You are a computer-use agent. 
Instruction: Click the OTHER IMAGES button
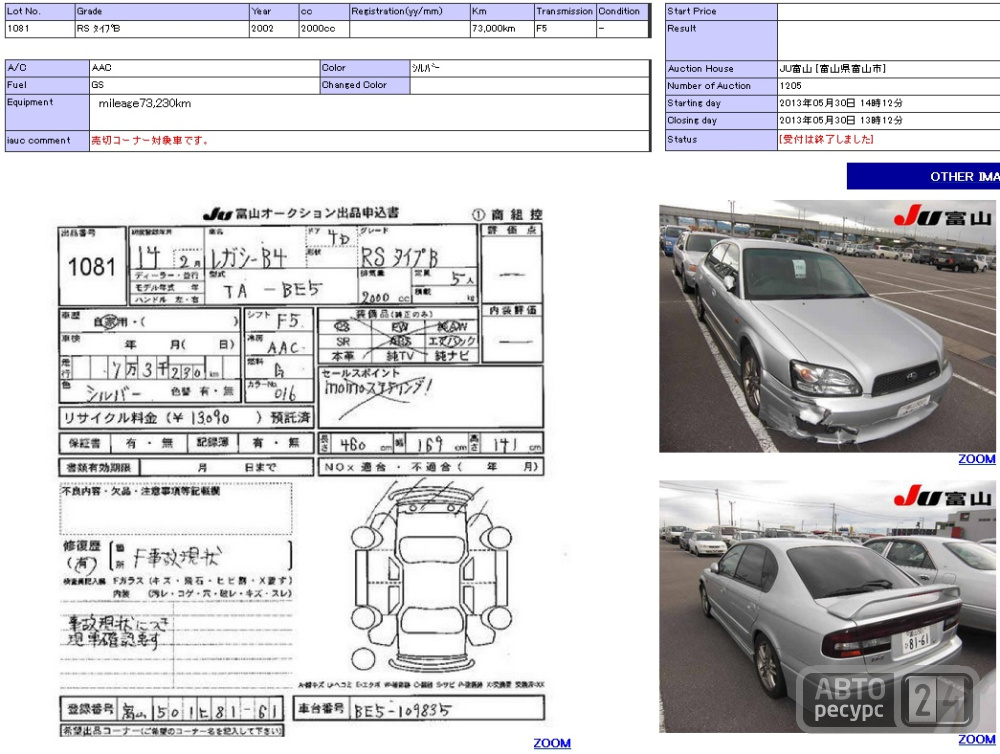click(x=923, y=176)
